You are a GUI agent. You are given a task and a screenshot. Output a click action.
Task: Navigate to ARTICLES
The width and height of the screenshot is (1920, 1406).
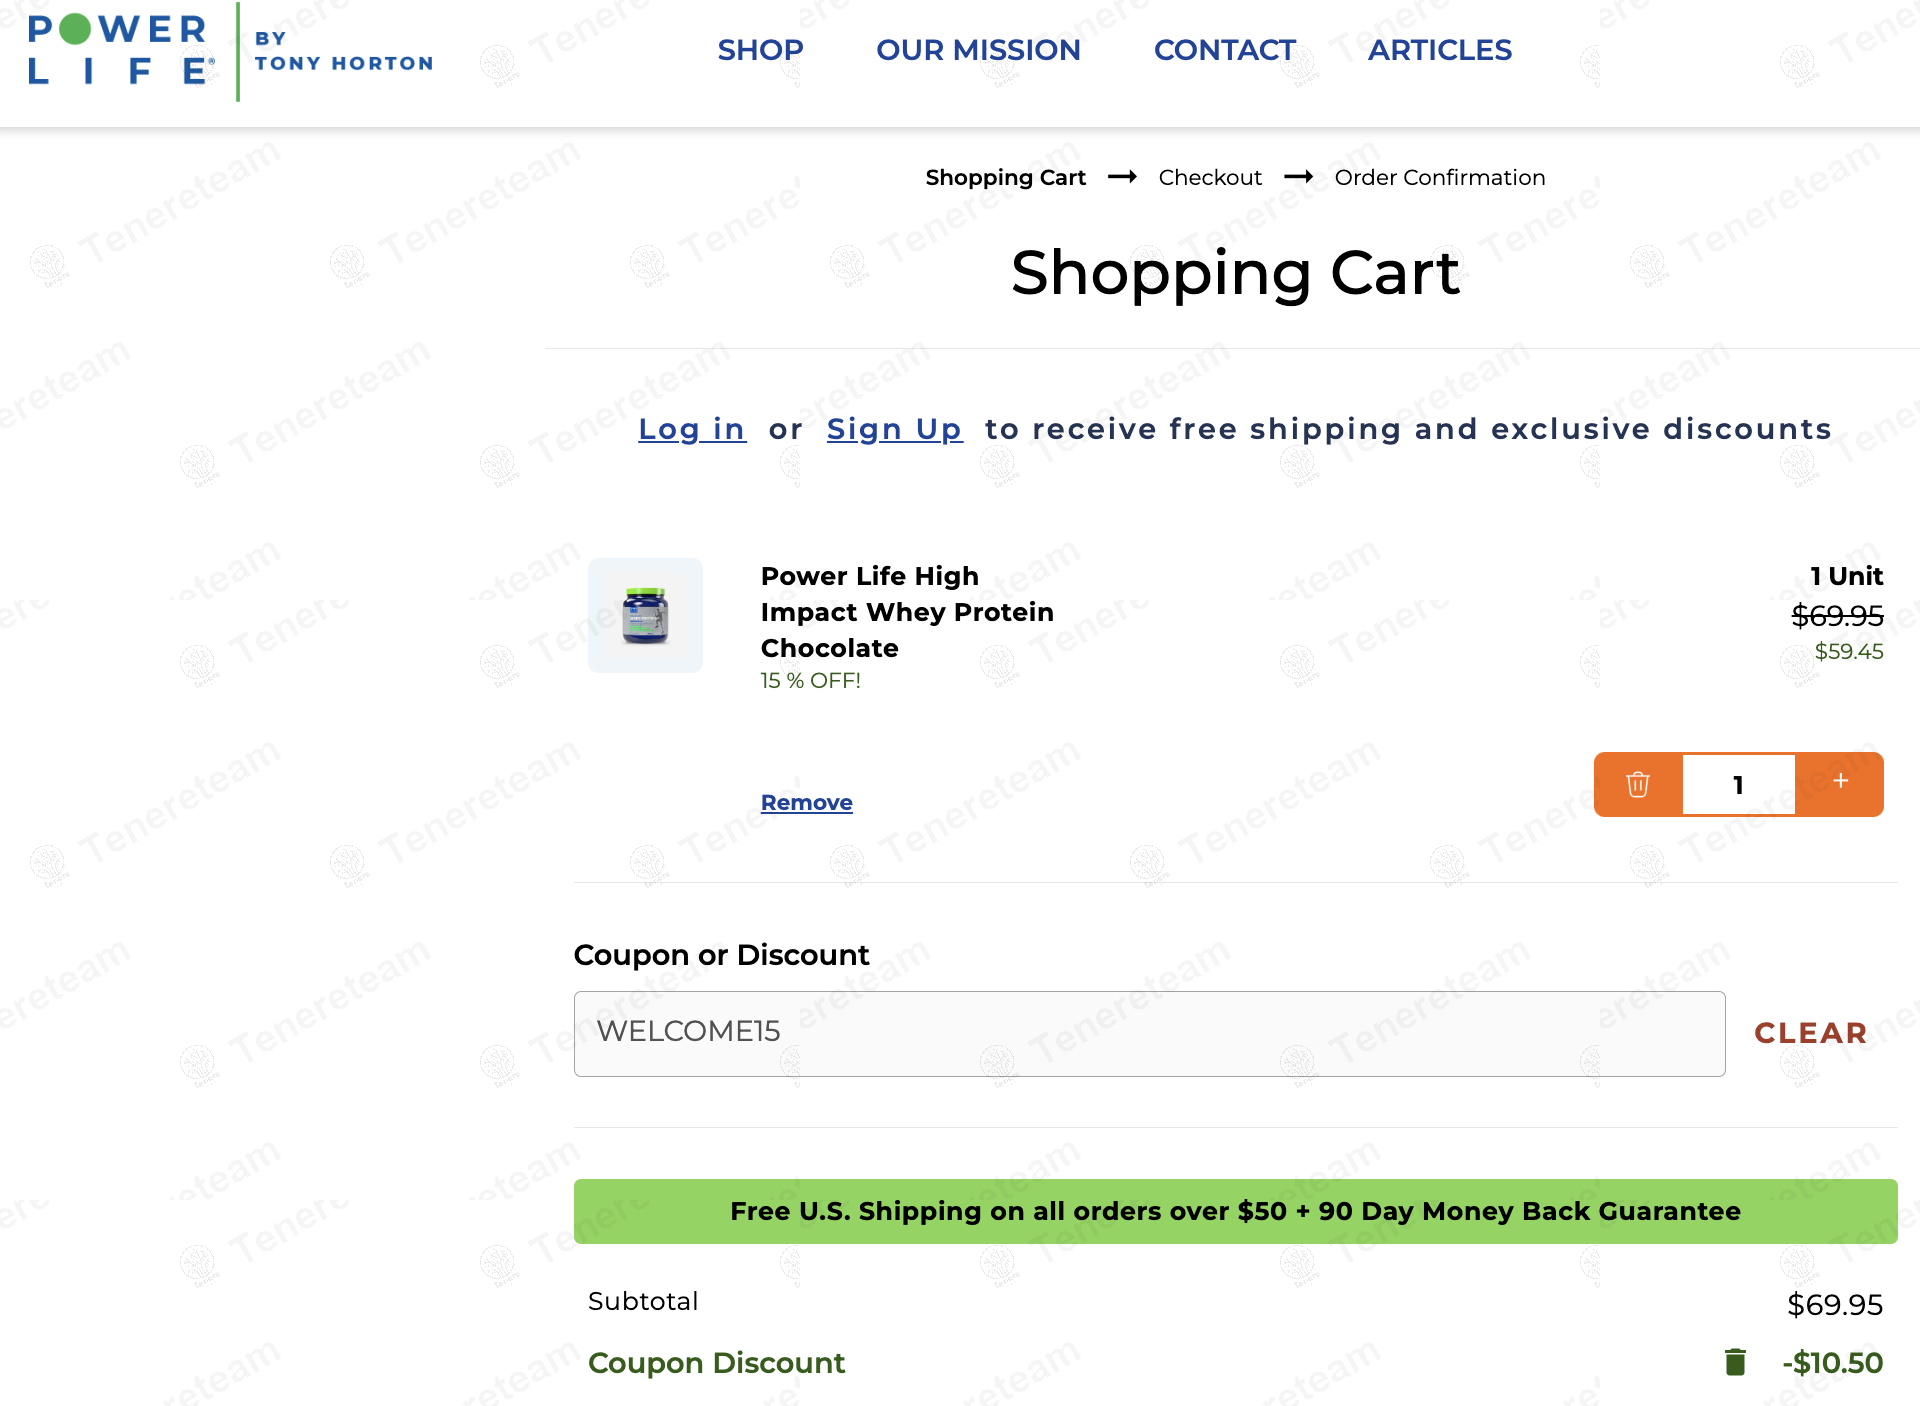1439,50
